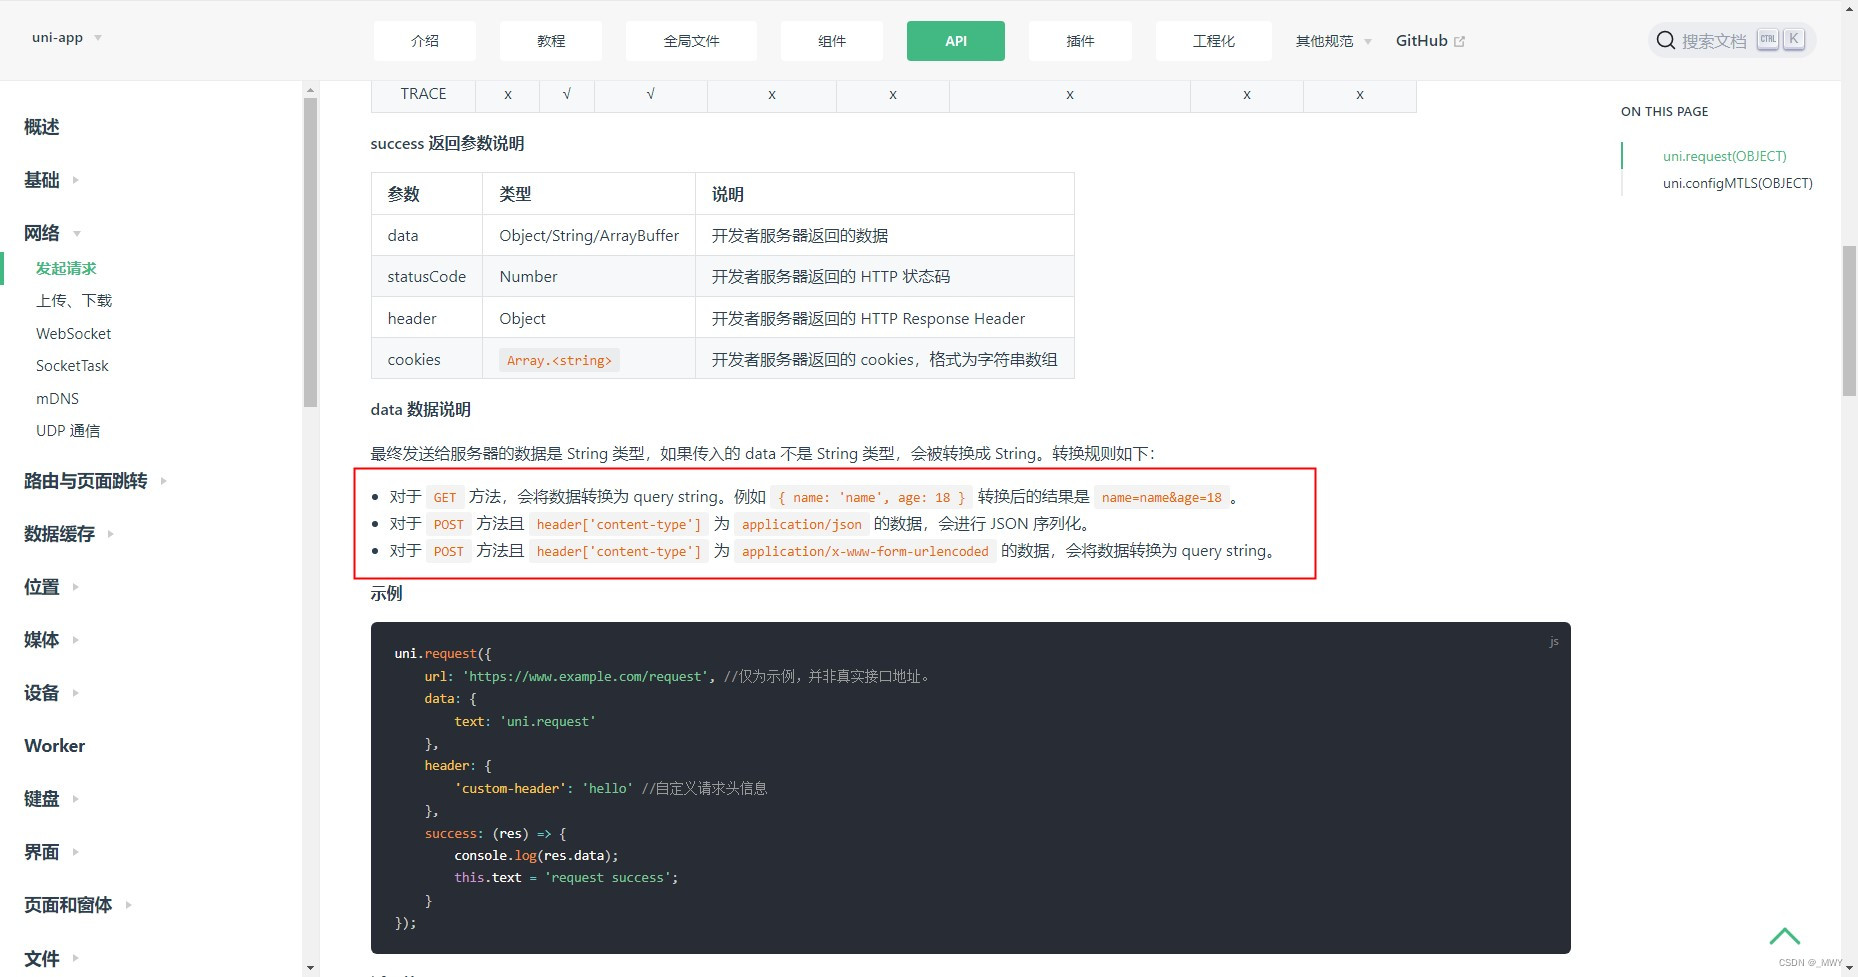Select WebSocket in the sidebar
The width and height of the screenshot is (1858, 977).
(x=73, y=333)
